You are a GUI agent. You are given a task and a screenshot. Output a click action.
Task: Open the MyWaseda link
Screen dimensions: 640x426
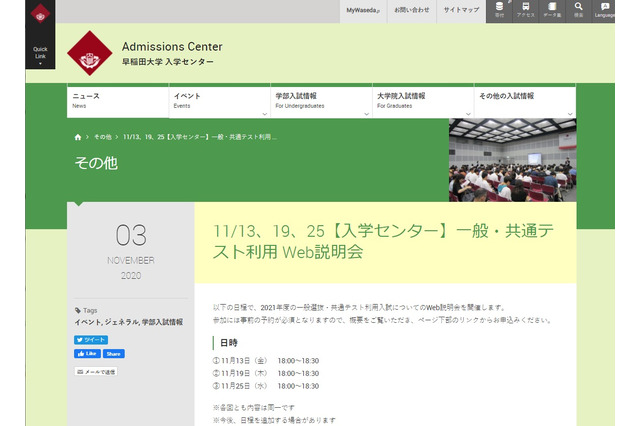[x=363, y=11]
